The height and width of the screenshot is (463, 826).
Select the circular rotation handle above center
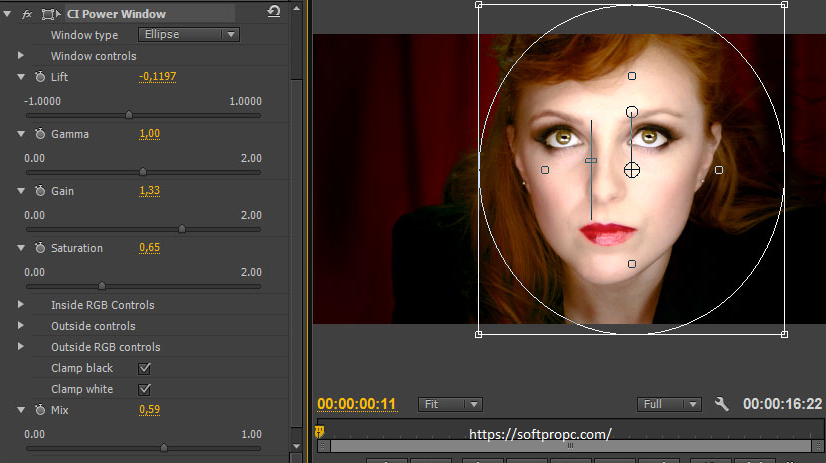click(x=632, y=112)
